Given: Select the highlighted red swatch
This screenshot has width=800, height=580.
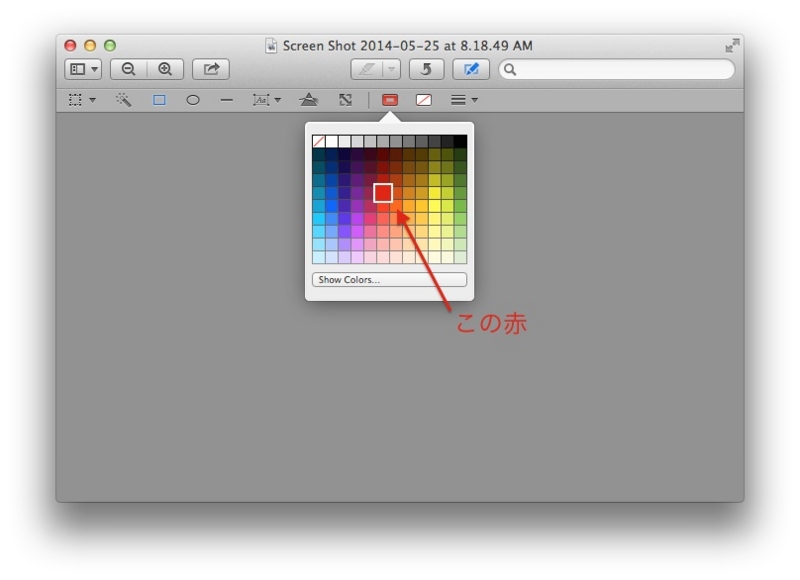Looking at the screenshot, I should 383,193.
